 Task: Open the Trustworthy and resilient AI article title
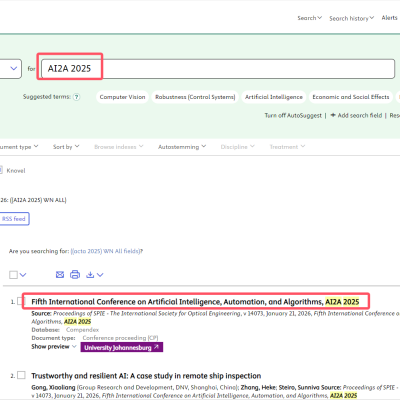146,376
